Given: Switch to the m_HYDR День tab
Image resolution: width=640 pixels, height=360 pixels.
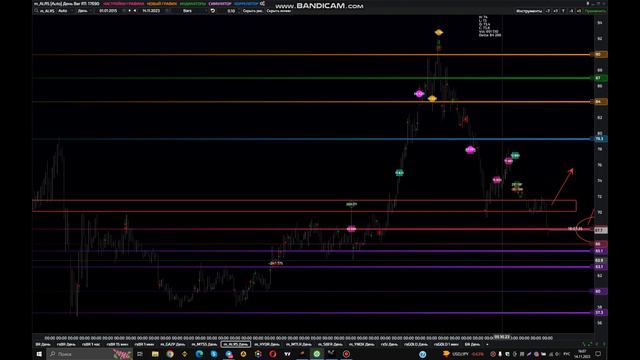Looking at the screenshot, I should [x=267, y=344].
